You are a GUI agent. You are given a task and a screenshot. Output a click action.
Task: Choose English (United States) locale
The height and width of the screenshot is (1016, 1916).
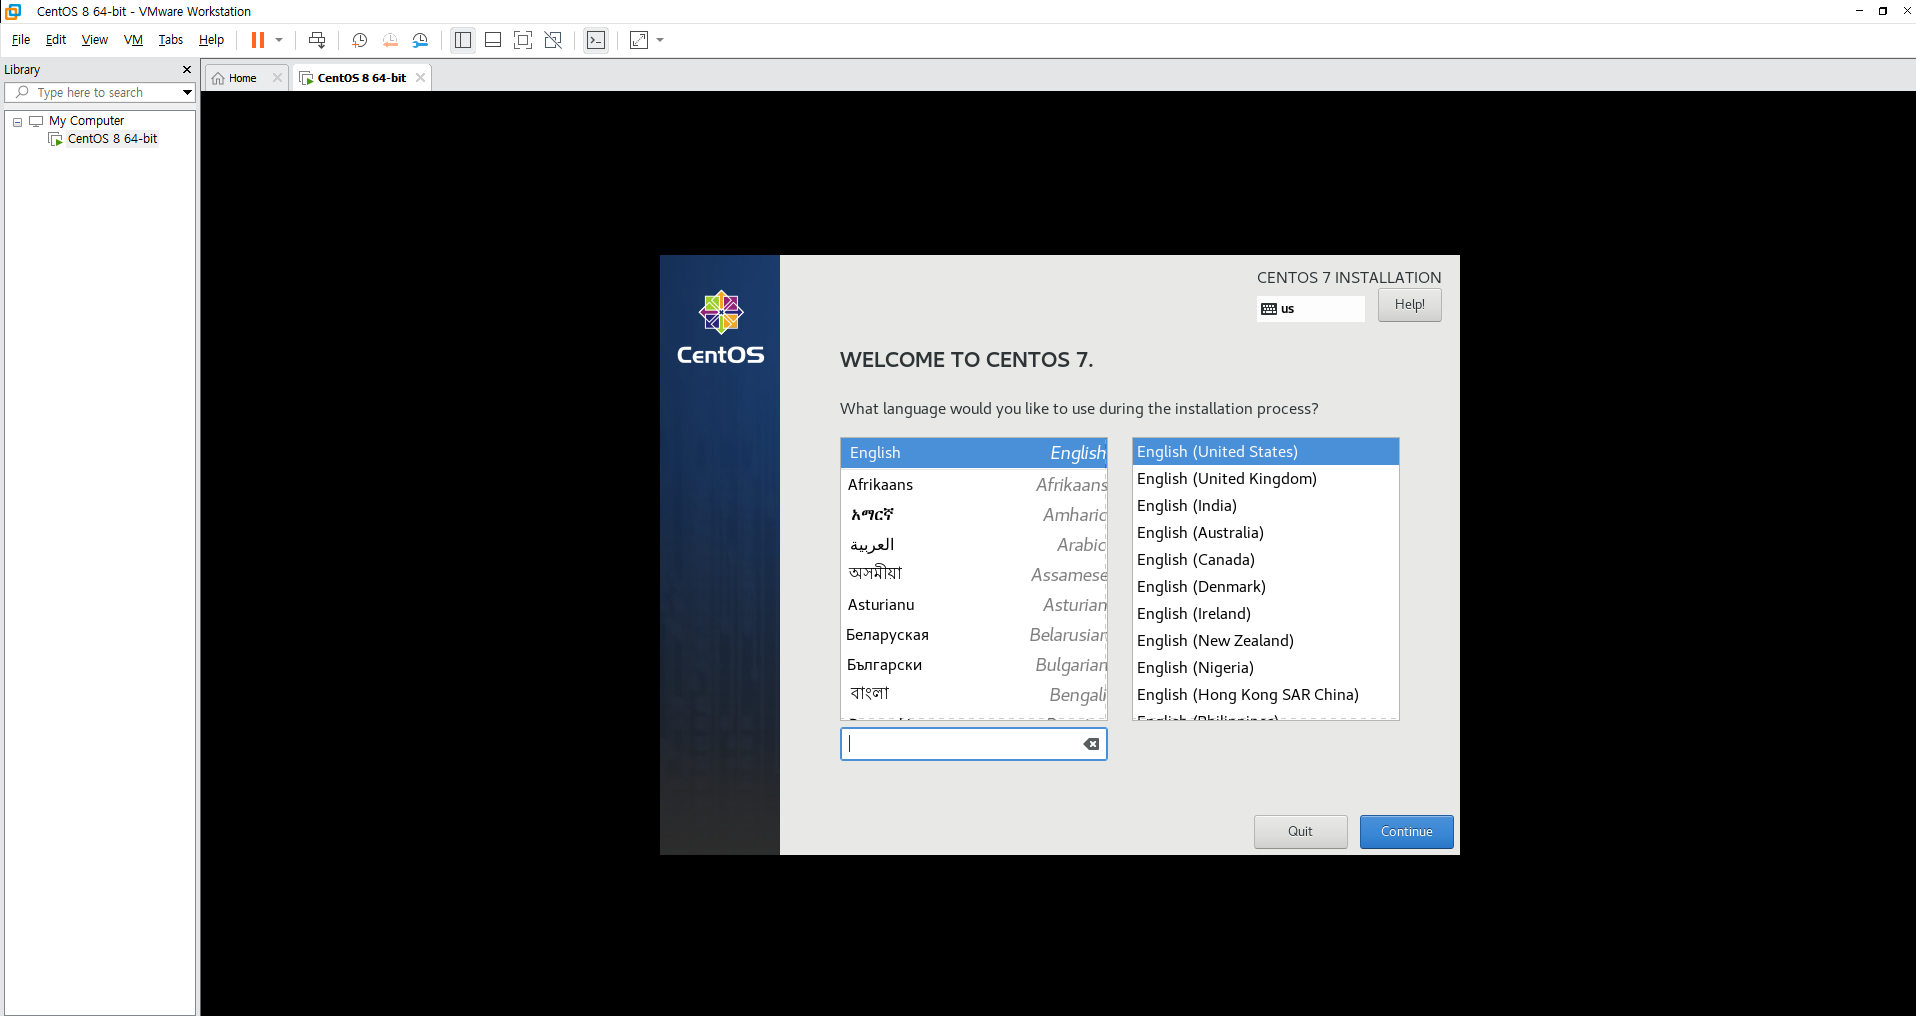[x=1265, y=452]
